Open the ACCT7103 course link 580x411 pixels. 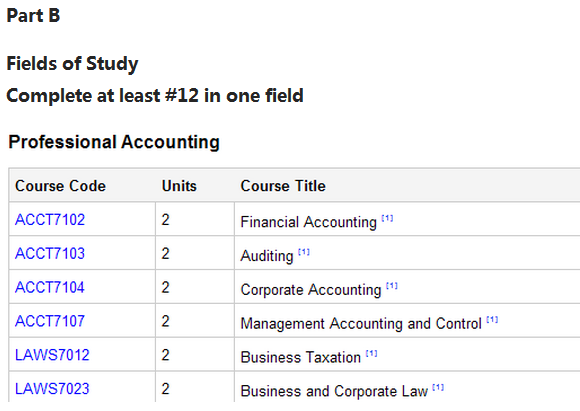50,253
